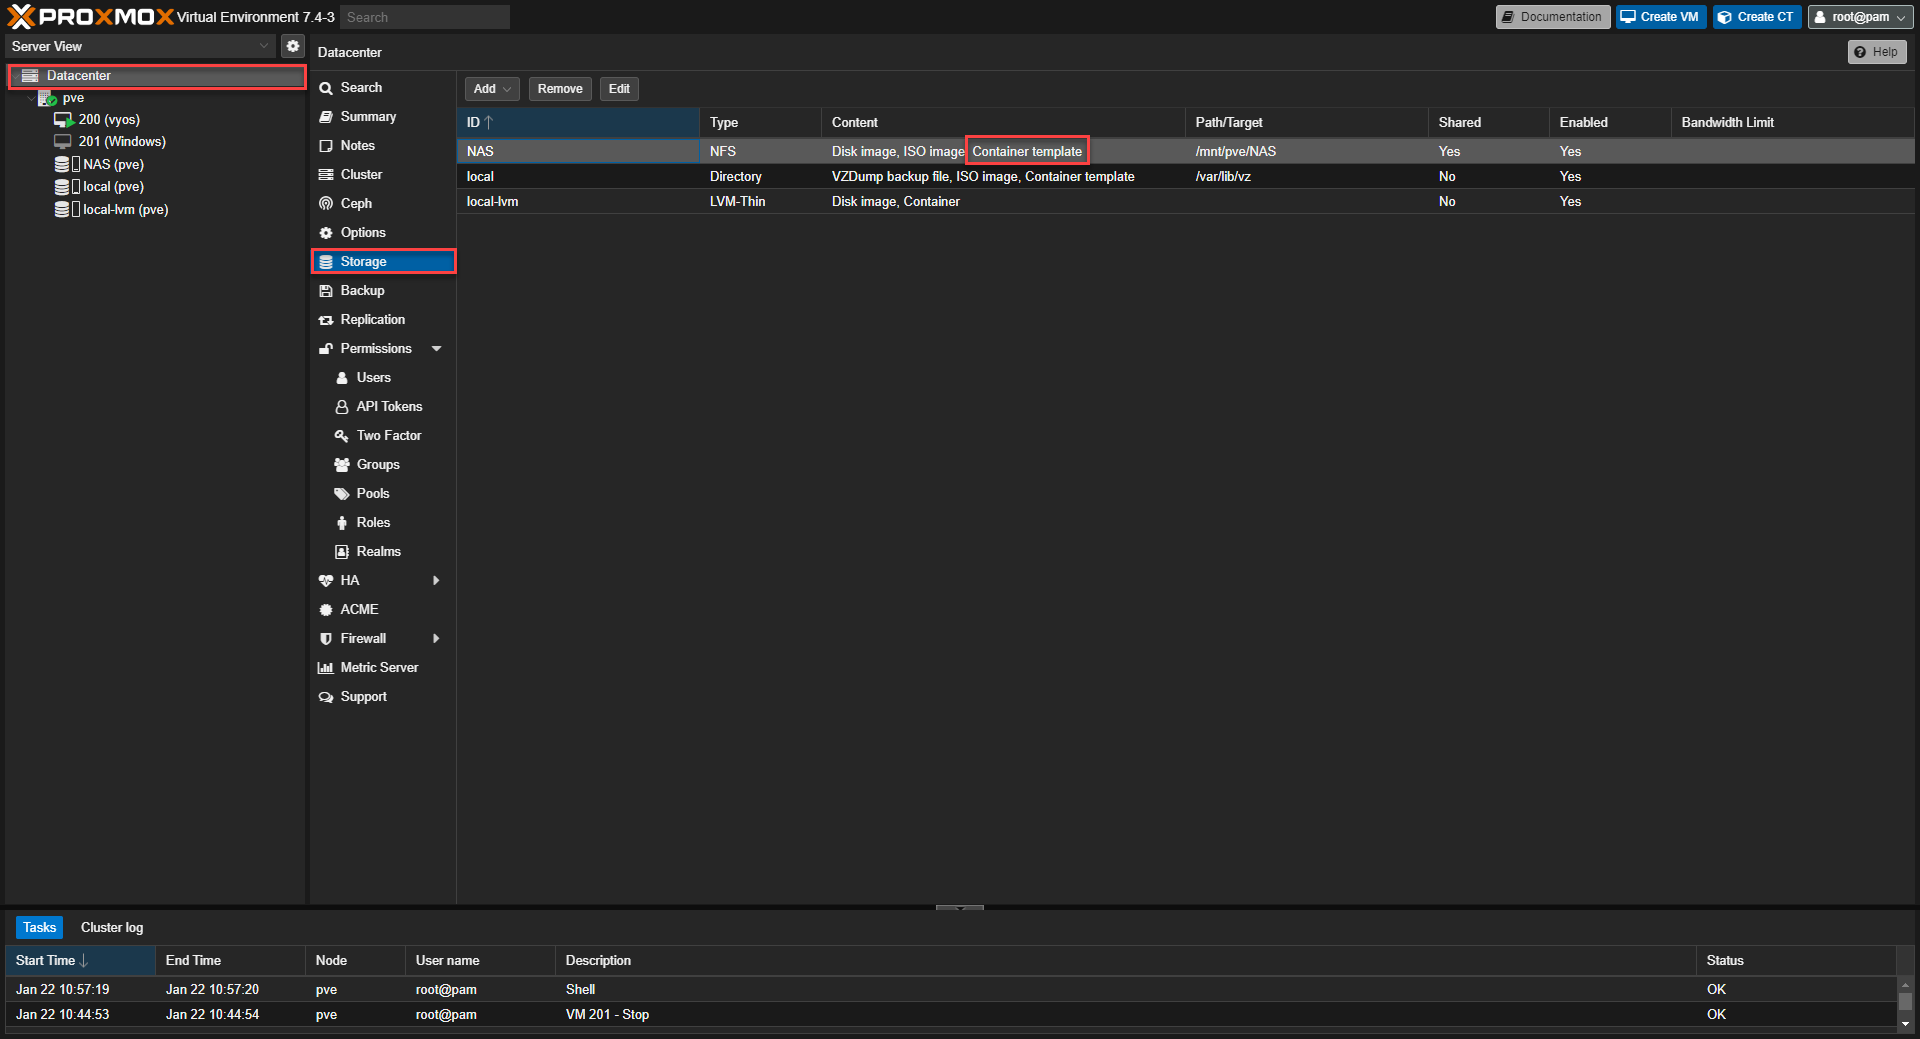1920x1039 pixels.
Task: Expand the Firewall submenu arrow
Action: pos(436,639)
